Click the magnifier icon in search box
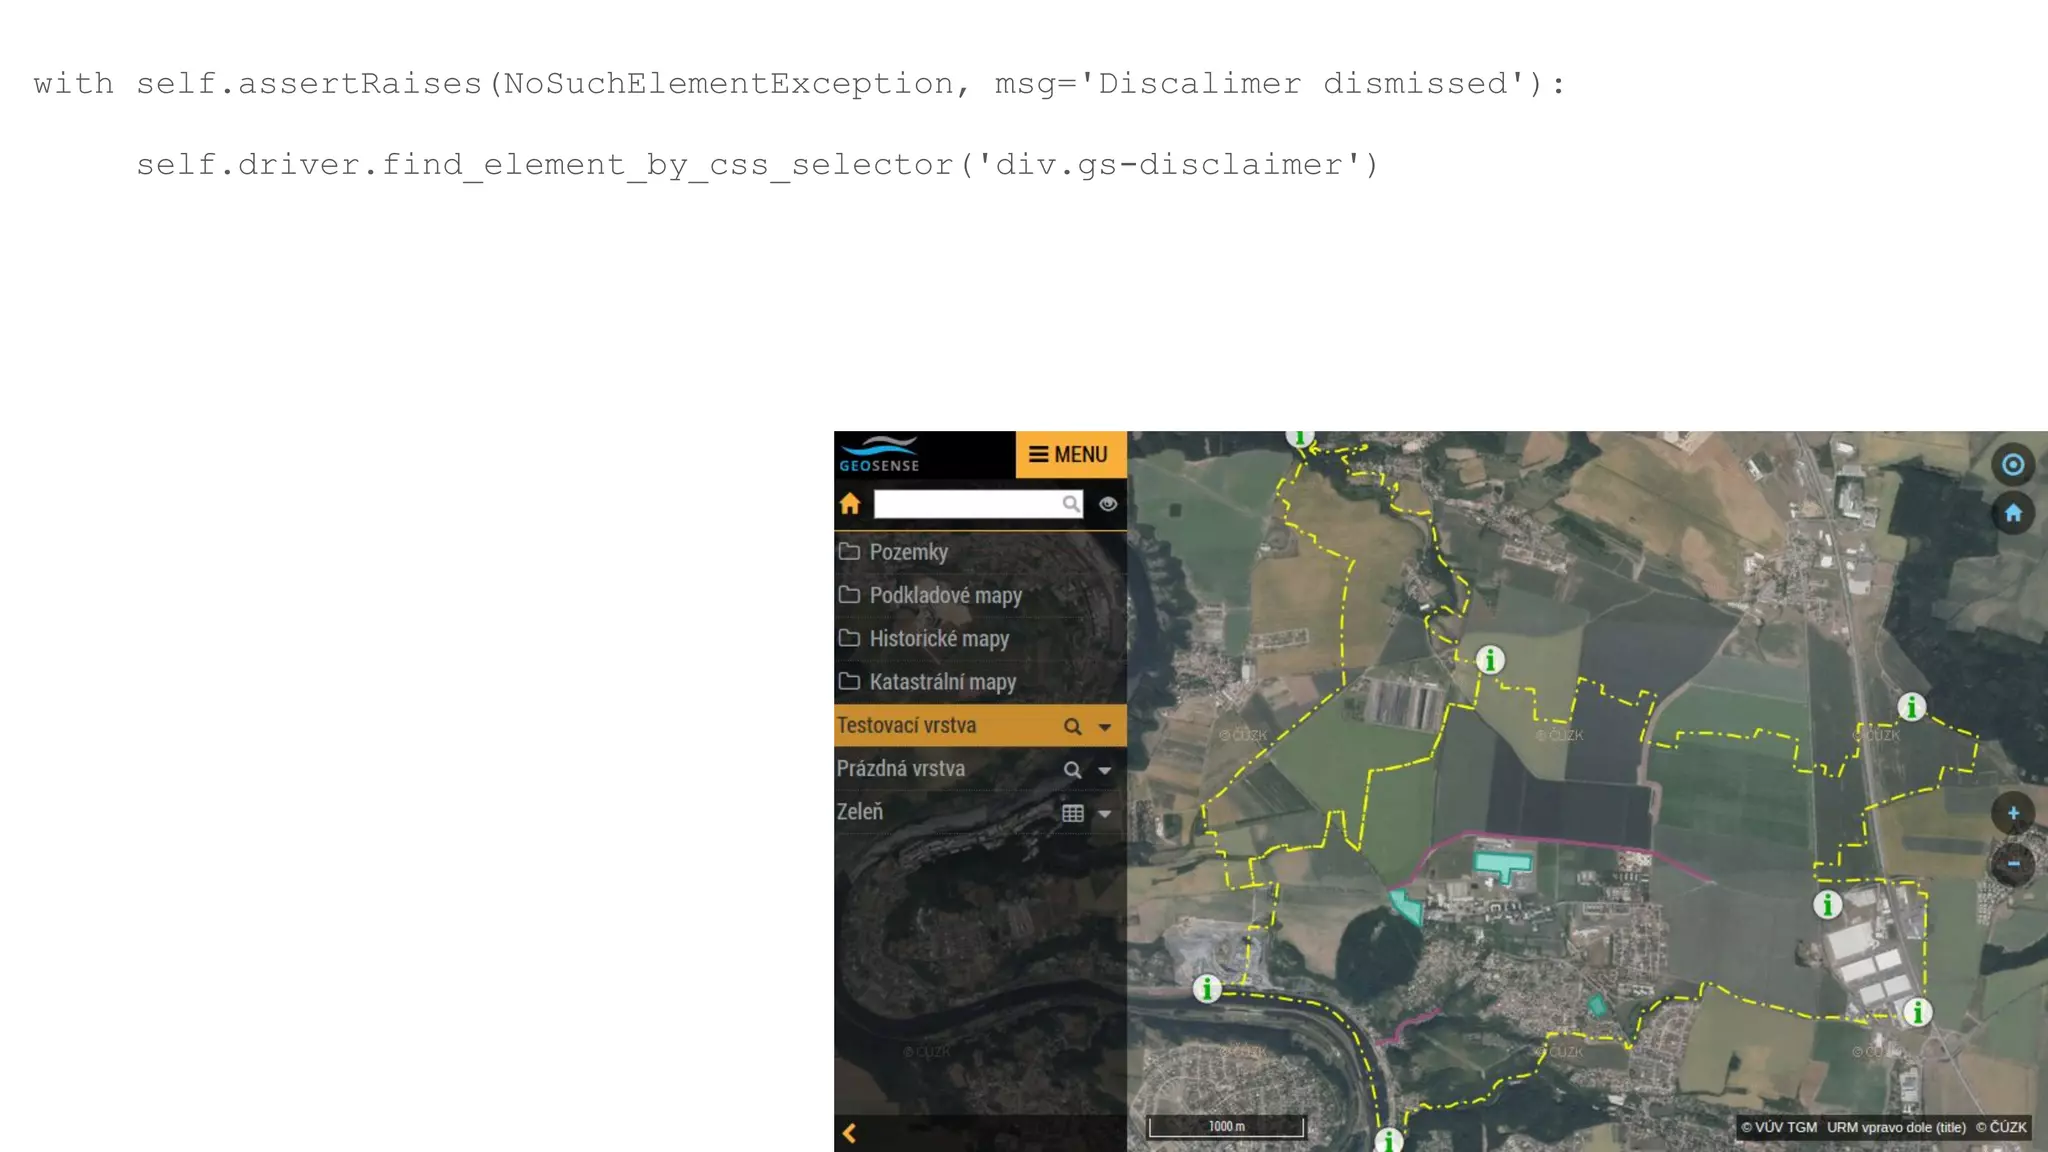The image size is (2048, 1152). [1070, 504]
